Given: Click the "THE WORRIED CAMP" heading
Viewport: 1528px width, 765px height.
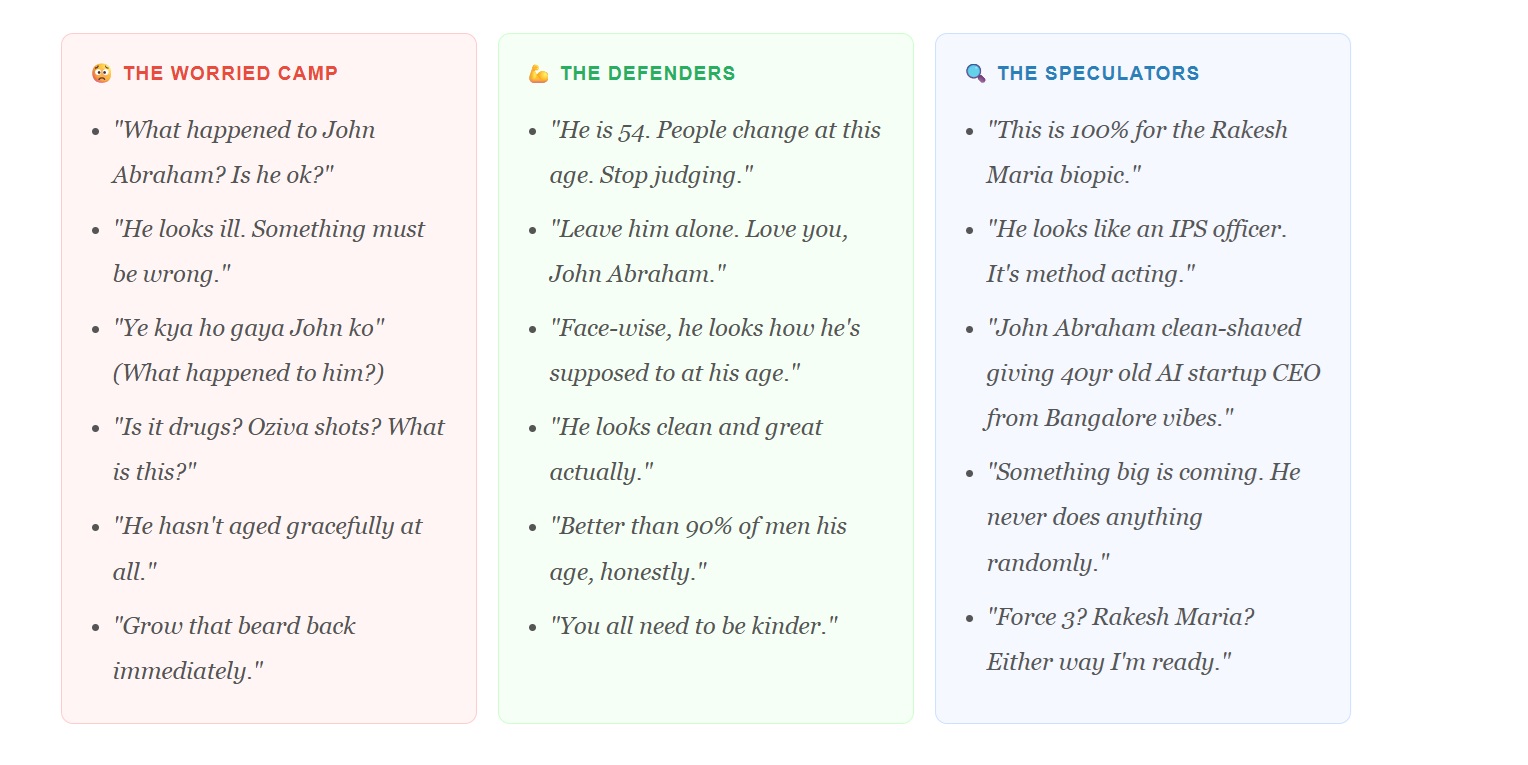Looking at the screenshot, I should coord(230,73).
